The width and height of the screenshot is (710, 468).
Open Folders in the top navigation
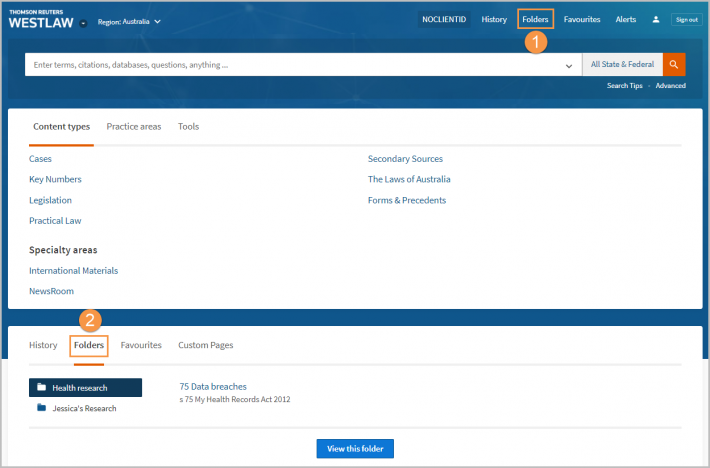coord(535,19)
